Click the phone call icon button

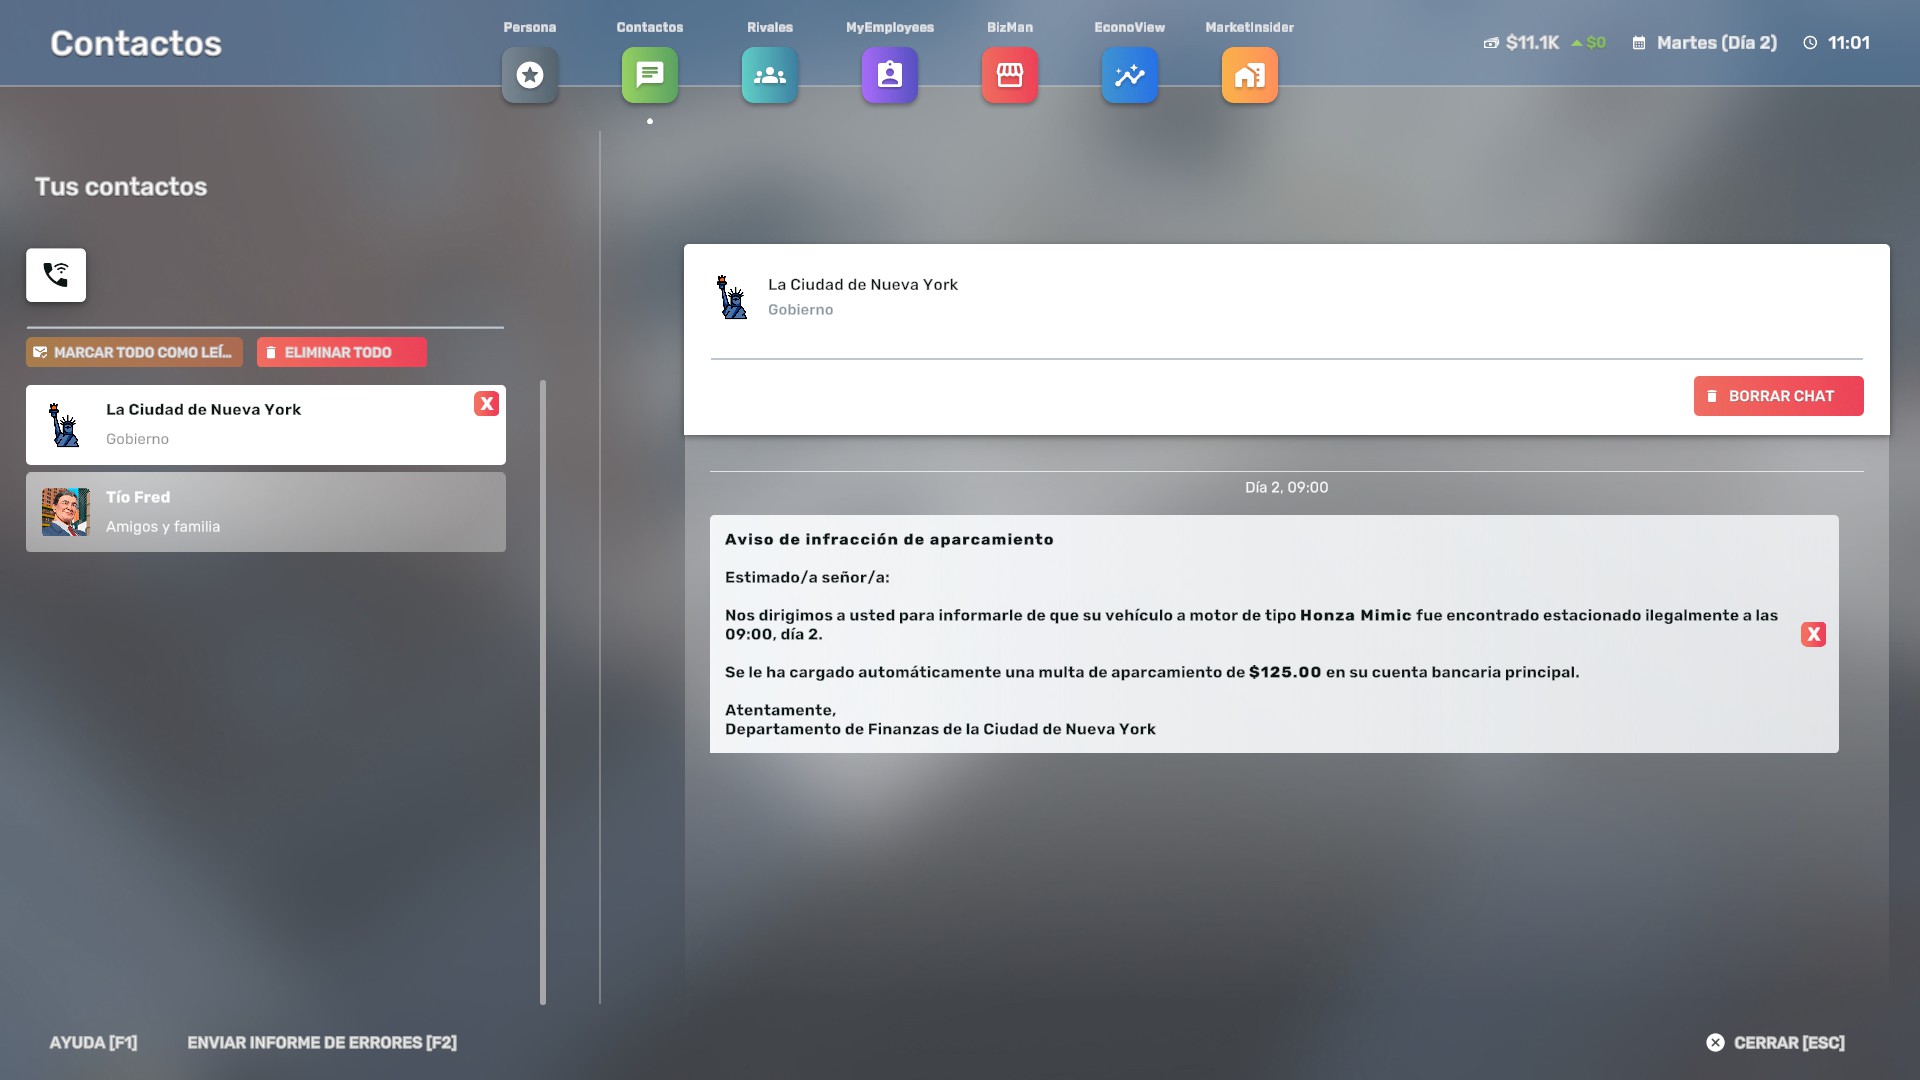[56, 275]
